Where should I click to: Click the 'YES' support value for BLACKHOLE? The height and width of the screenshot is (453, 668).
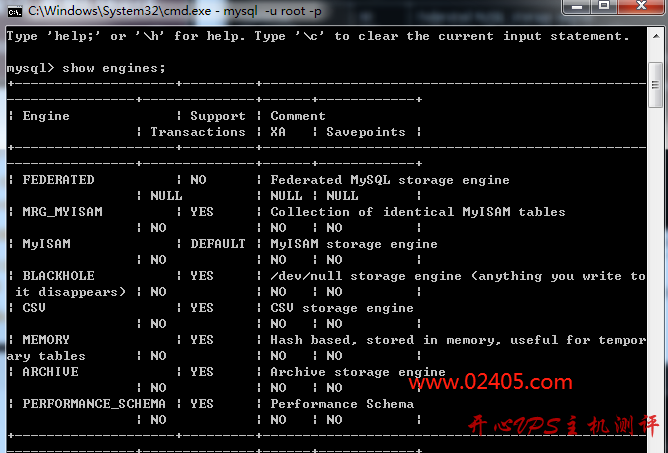pyautogui.click(x=202, y=276)
